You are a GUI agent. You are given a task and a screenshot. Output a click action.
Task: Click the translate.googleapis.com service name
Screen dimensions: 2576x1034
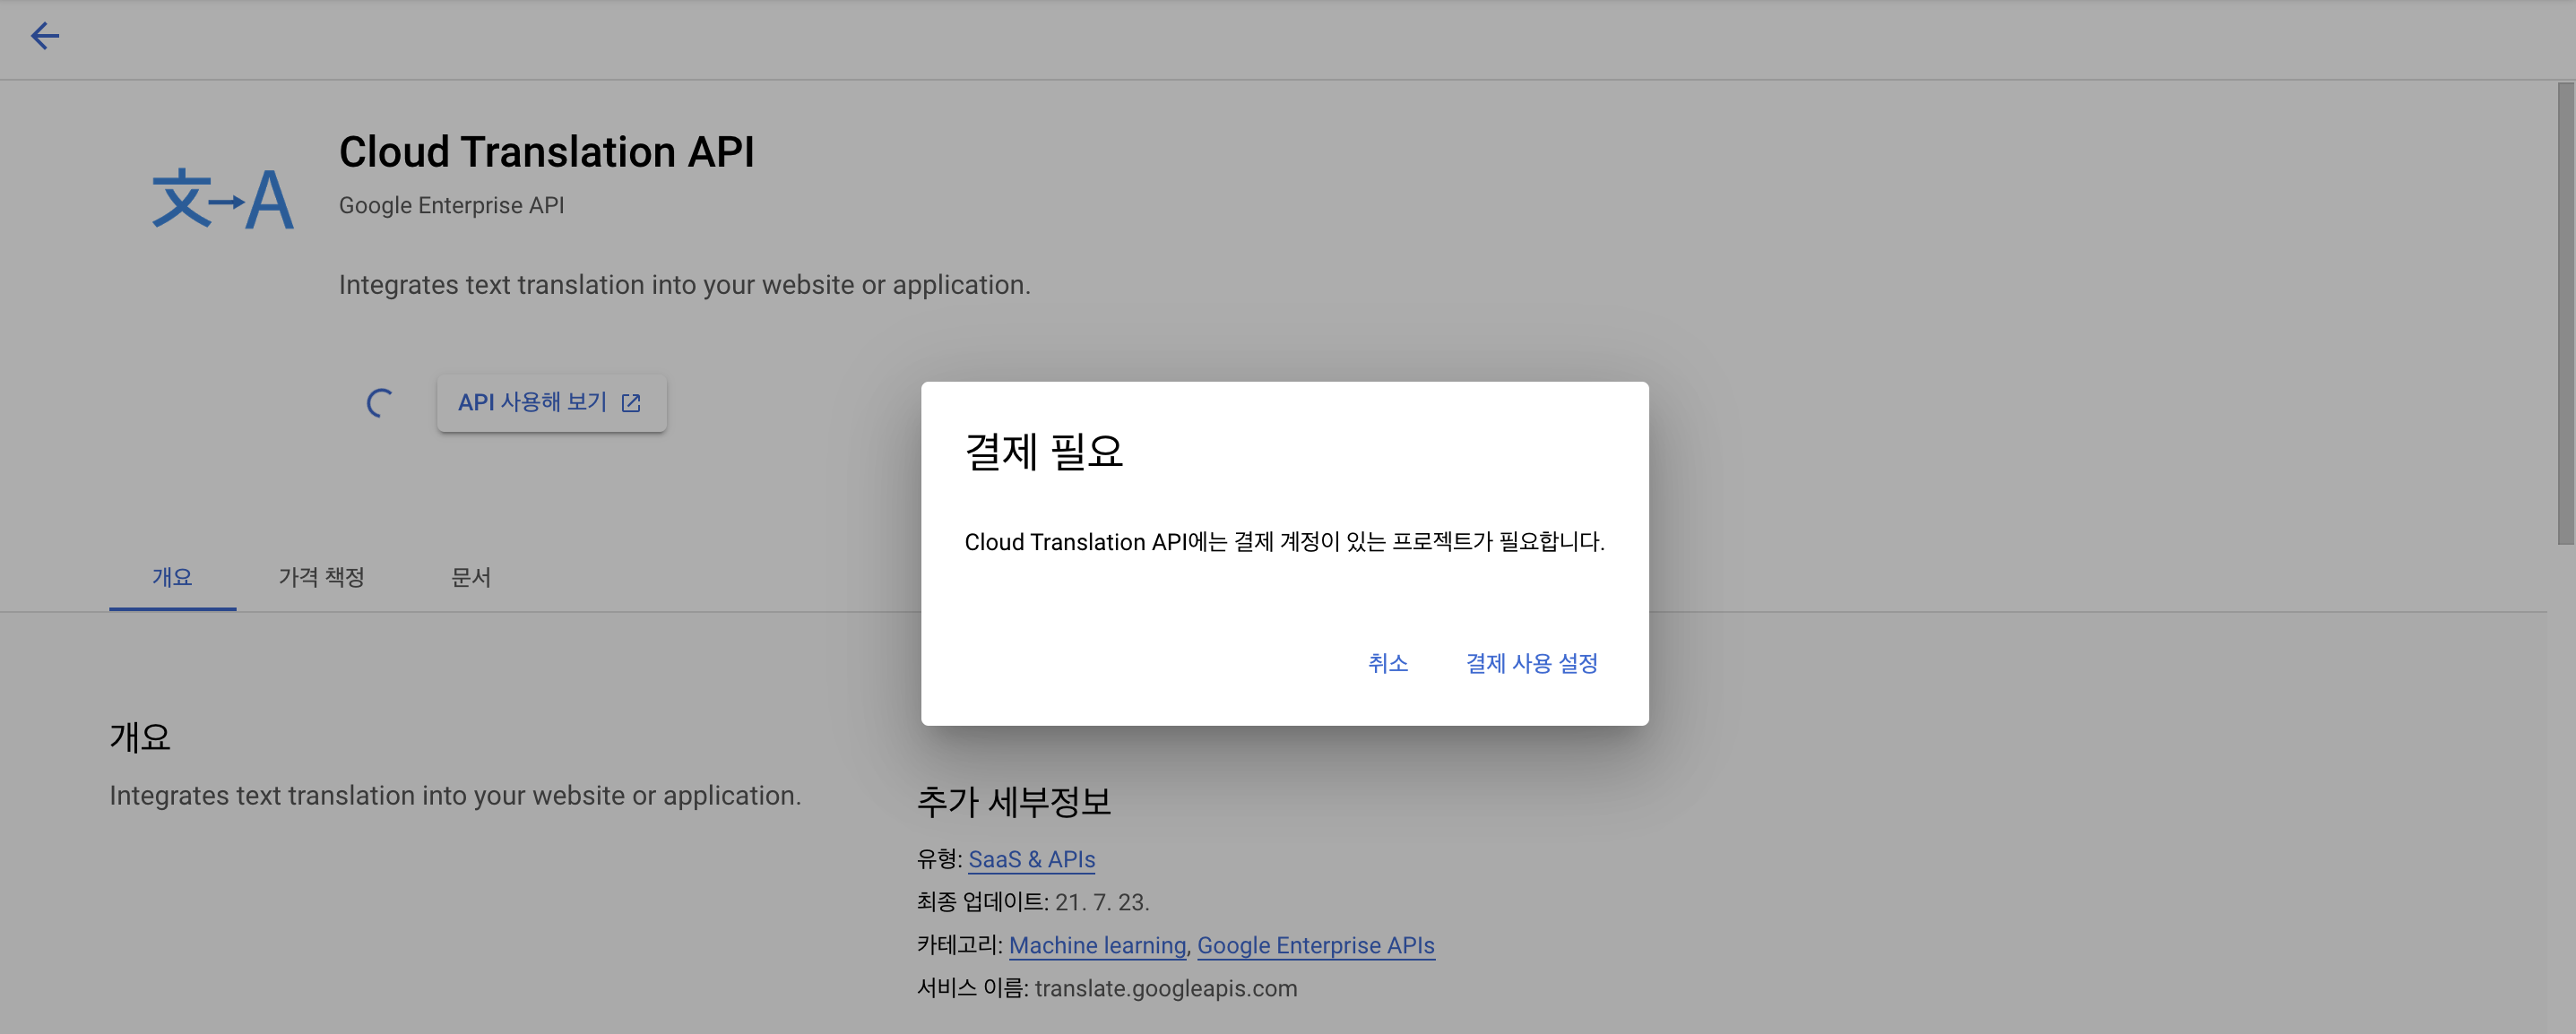1165,988
